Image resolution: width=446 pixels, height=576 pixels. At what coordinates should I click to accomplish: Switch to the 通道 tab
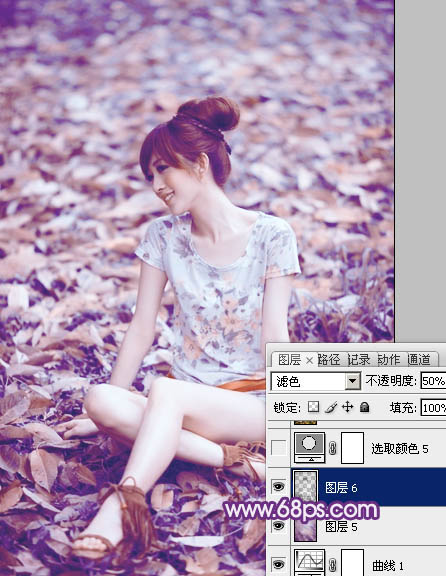coord(419,360)
